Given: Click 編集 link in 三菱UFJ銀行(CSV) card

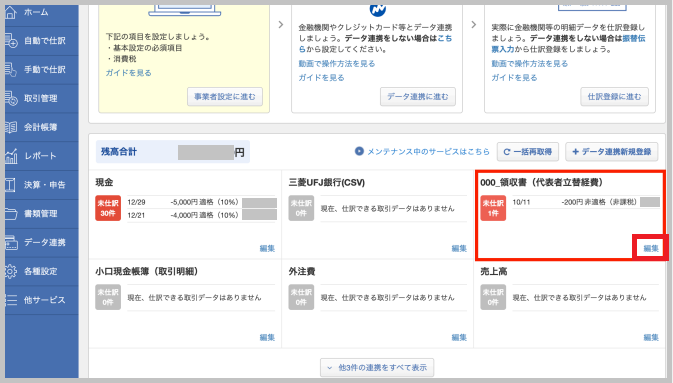Looking at the screenshot, I should point(459,248).
